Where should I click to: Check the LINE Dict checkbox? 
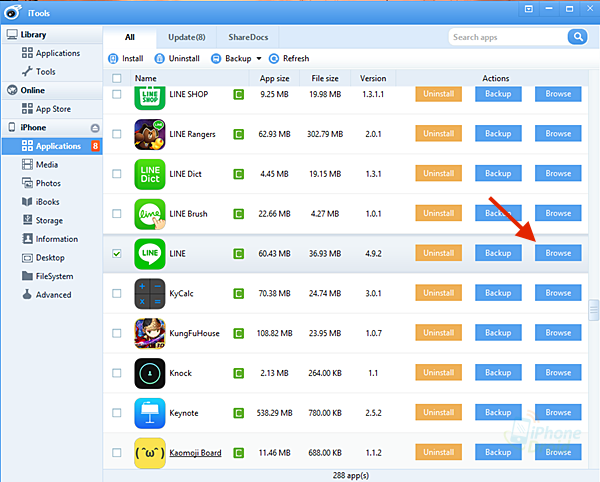117,174
